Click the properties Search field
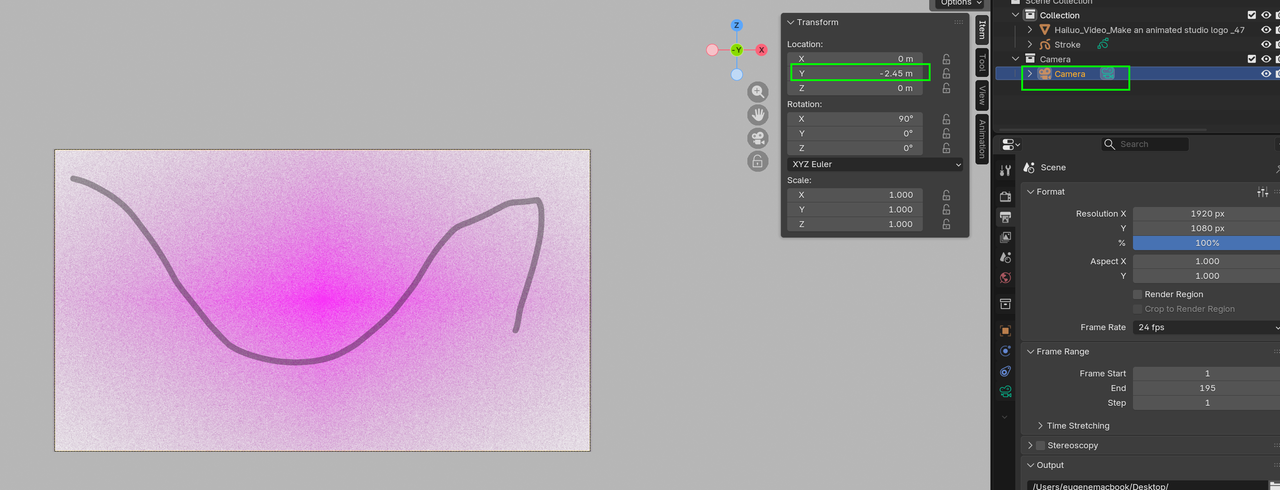 point(1145,144)
